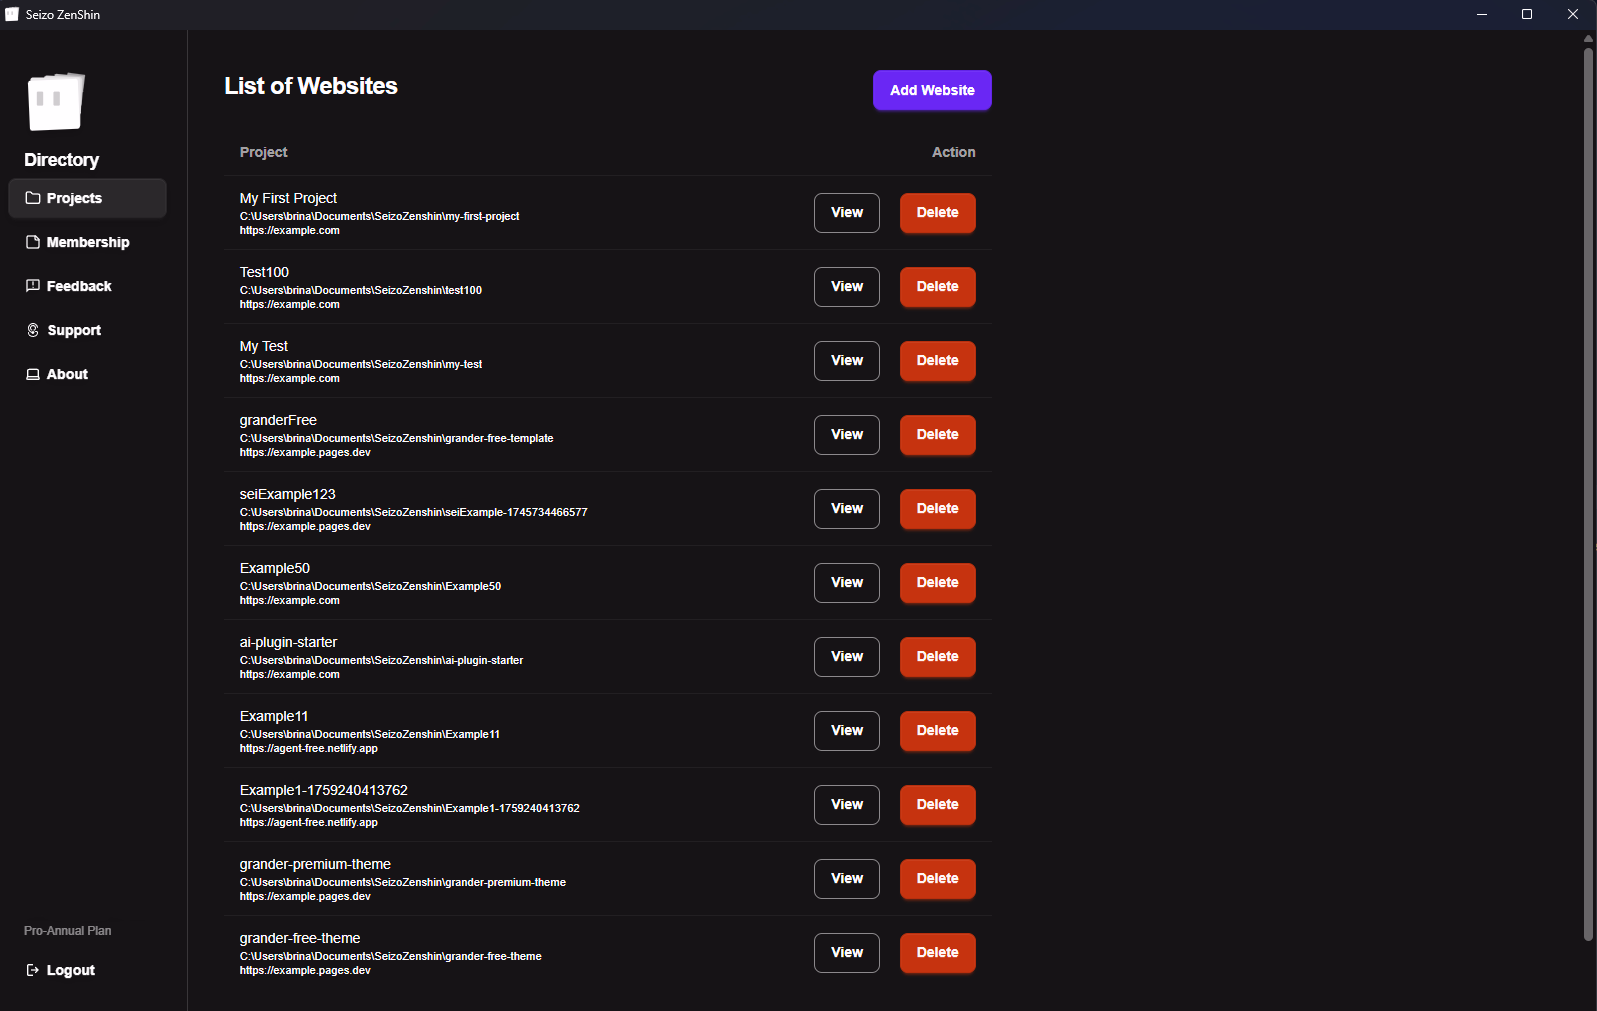Delete the granderFree project

click(938, 435)
